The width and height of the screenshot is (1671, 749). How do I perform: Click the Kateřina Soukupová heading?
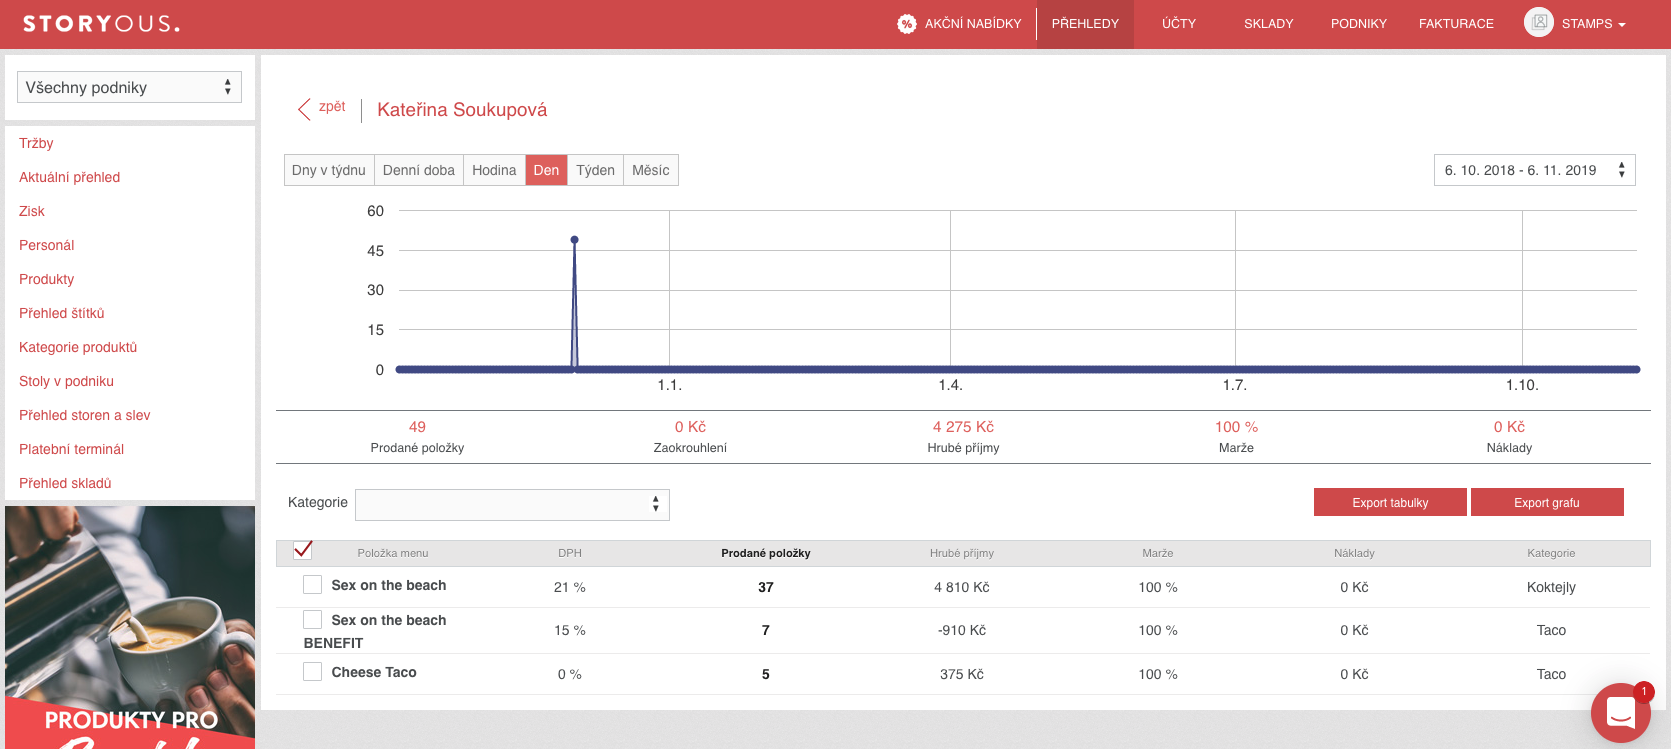point(462,110)
